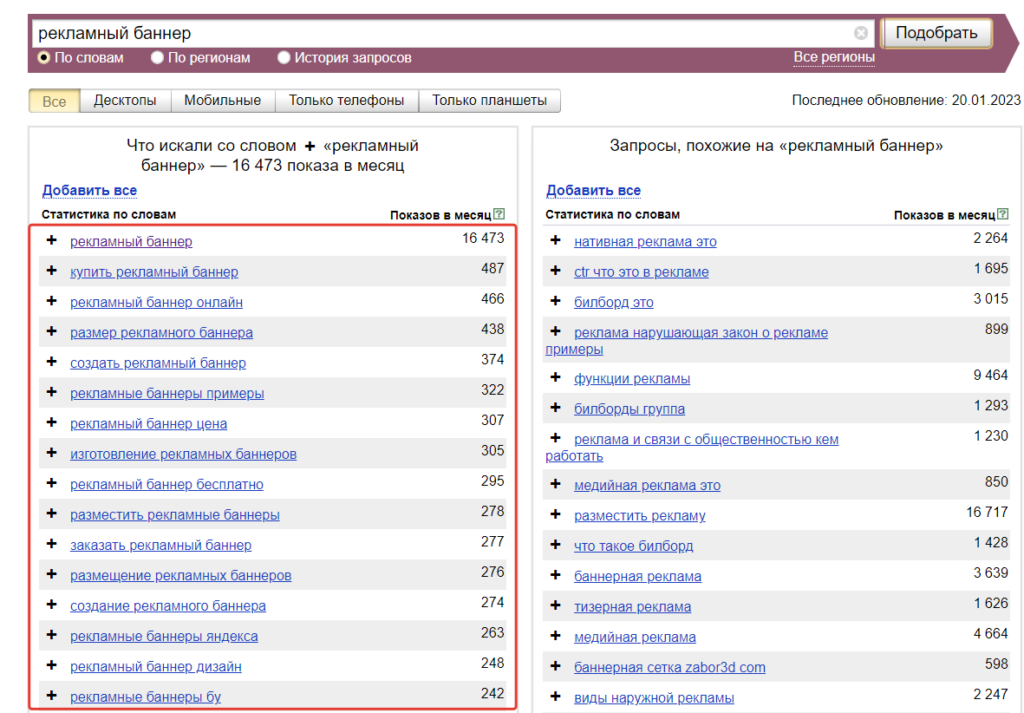Open 'размер рекламного баннера' query link
1024x713 pixels.
pyautogui.click(x=161, y=332)
